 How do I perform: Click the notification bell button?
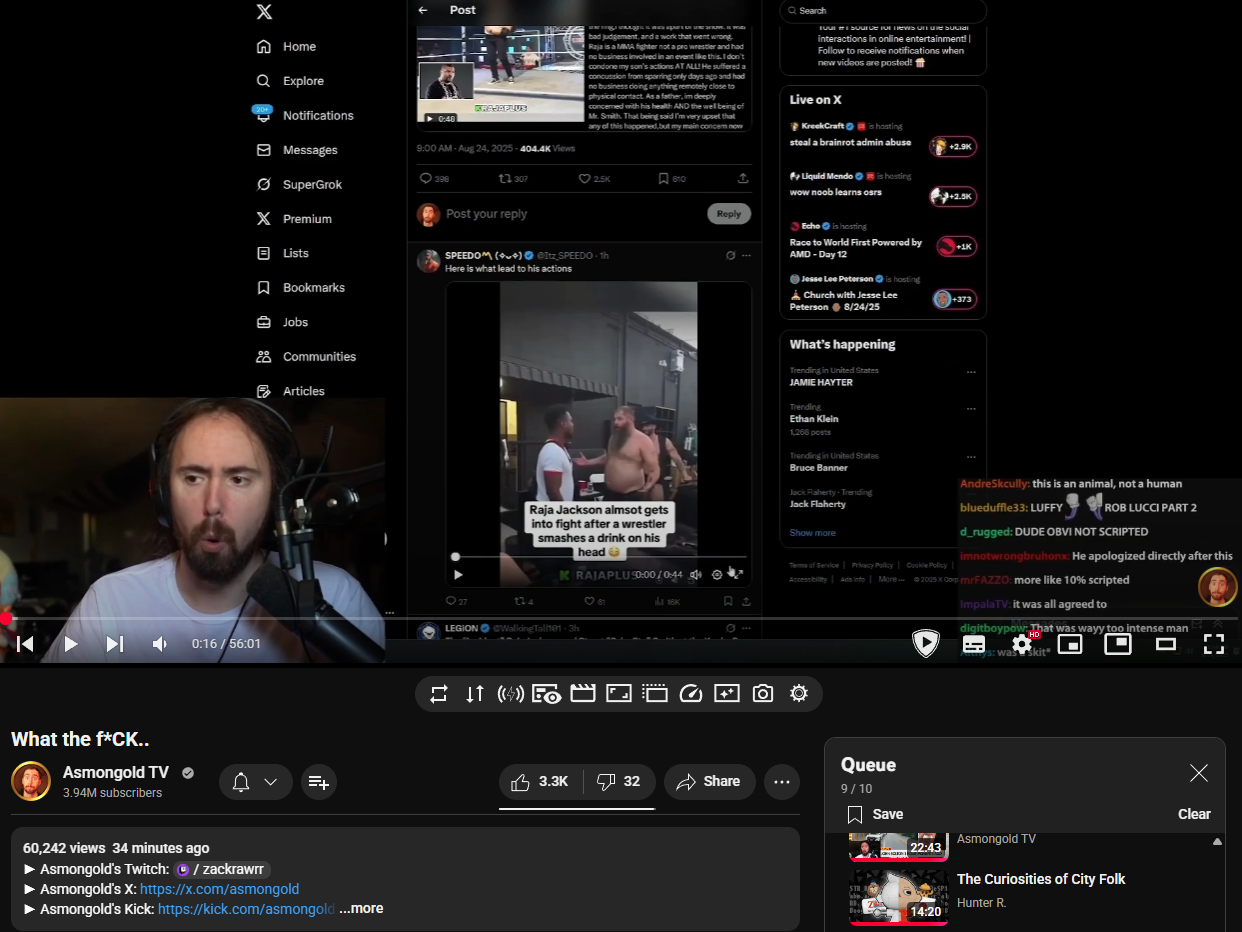tap(241, 782)
